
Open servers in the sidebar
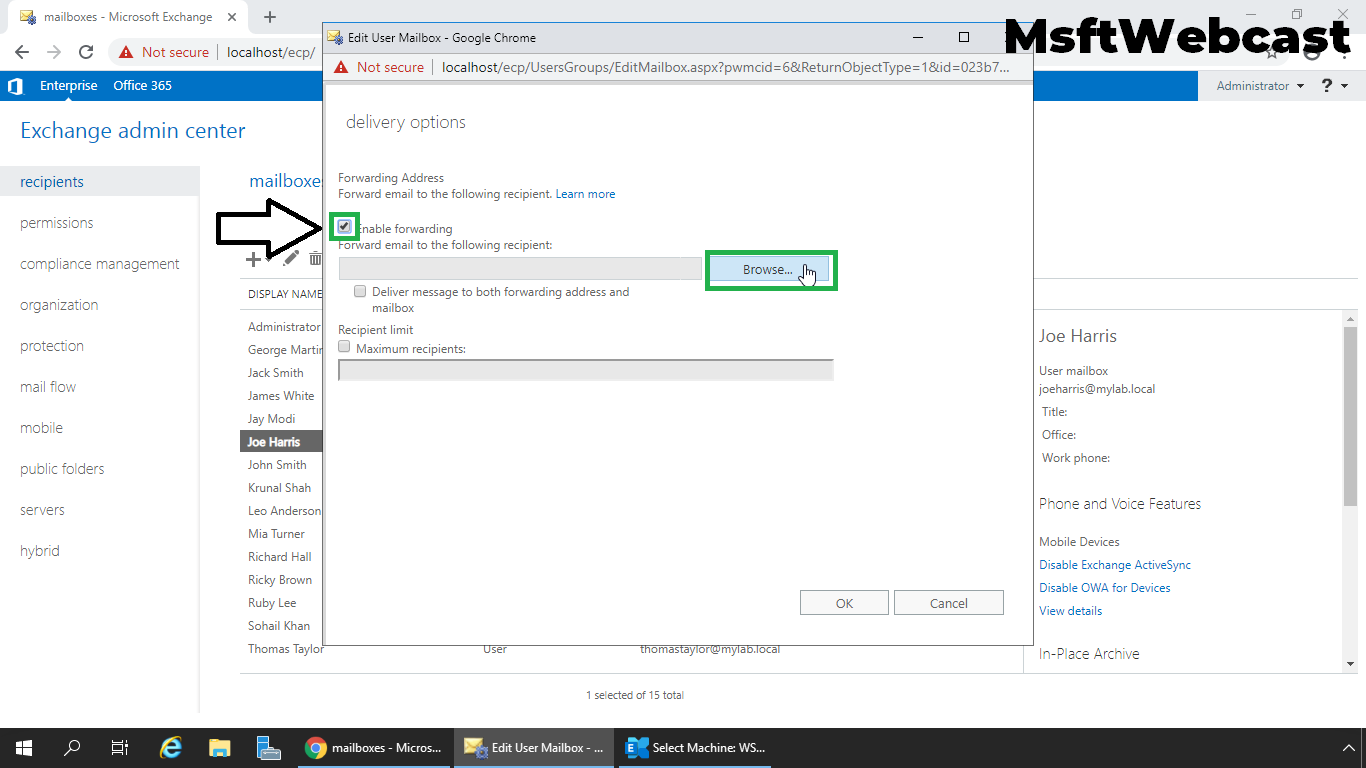click(42, 510)
